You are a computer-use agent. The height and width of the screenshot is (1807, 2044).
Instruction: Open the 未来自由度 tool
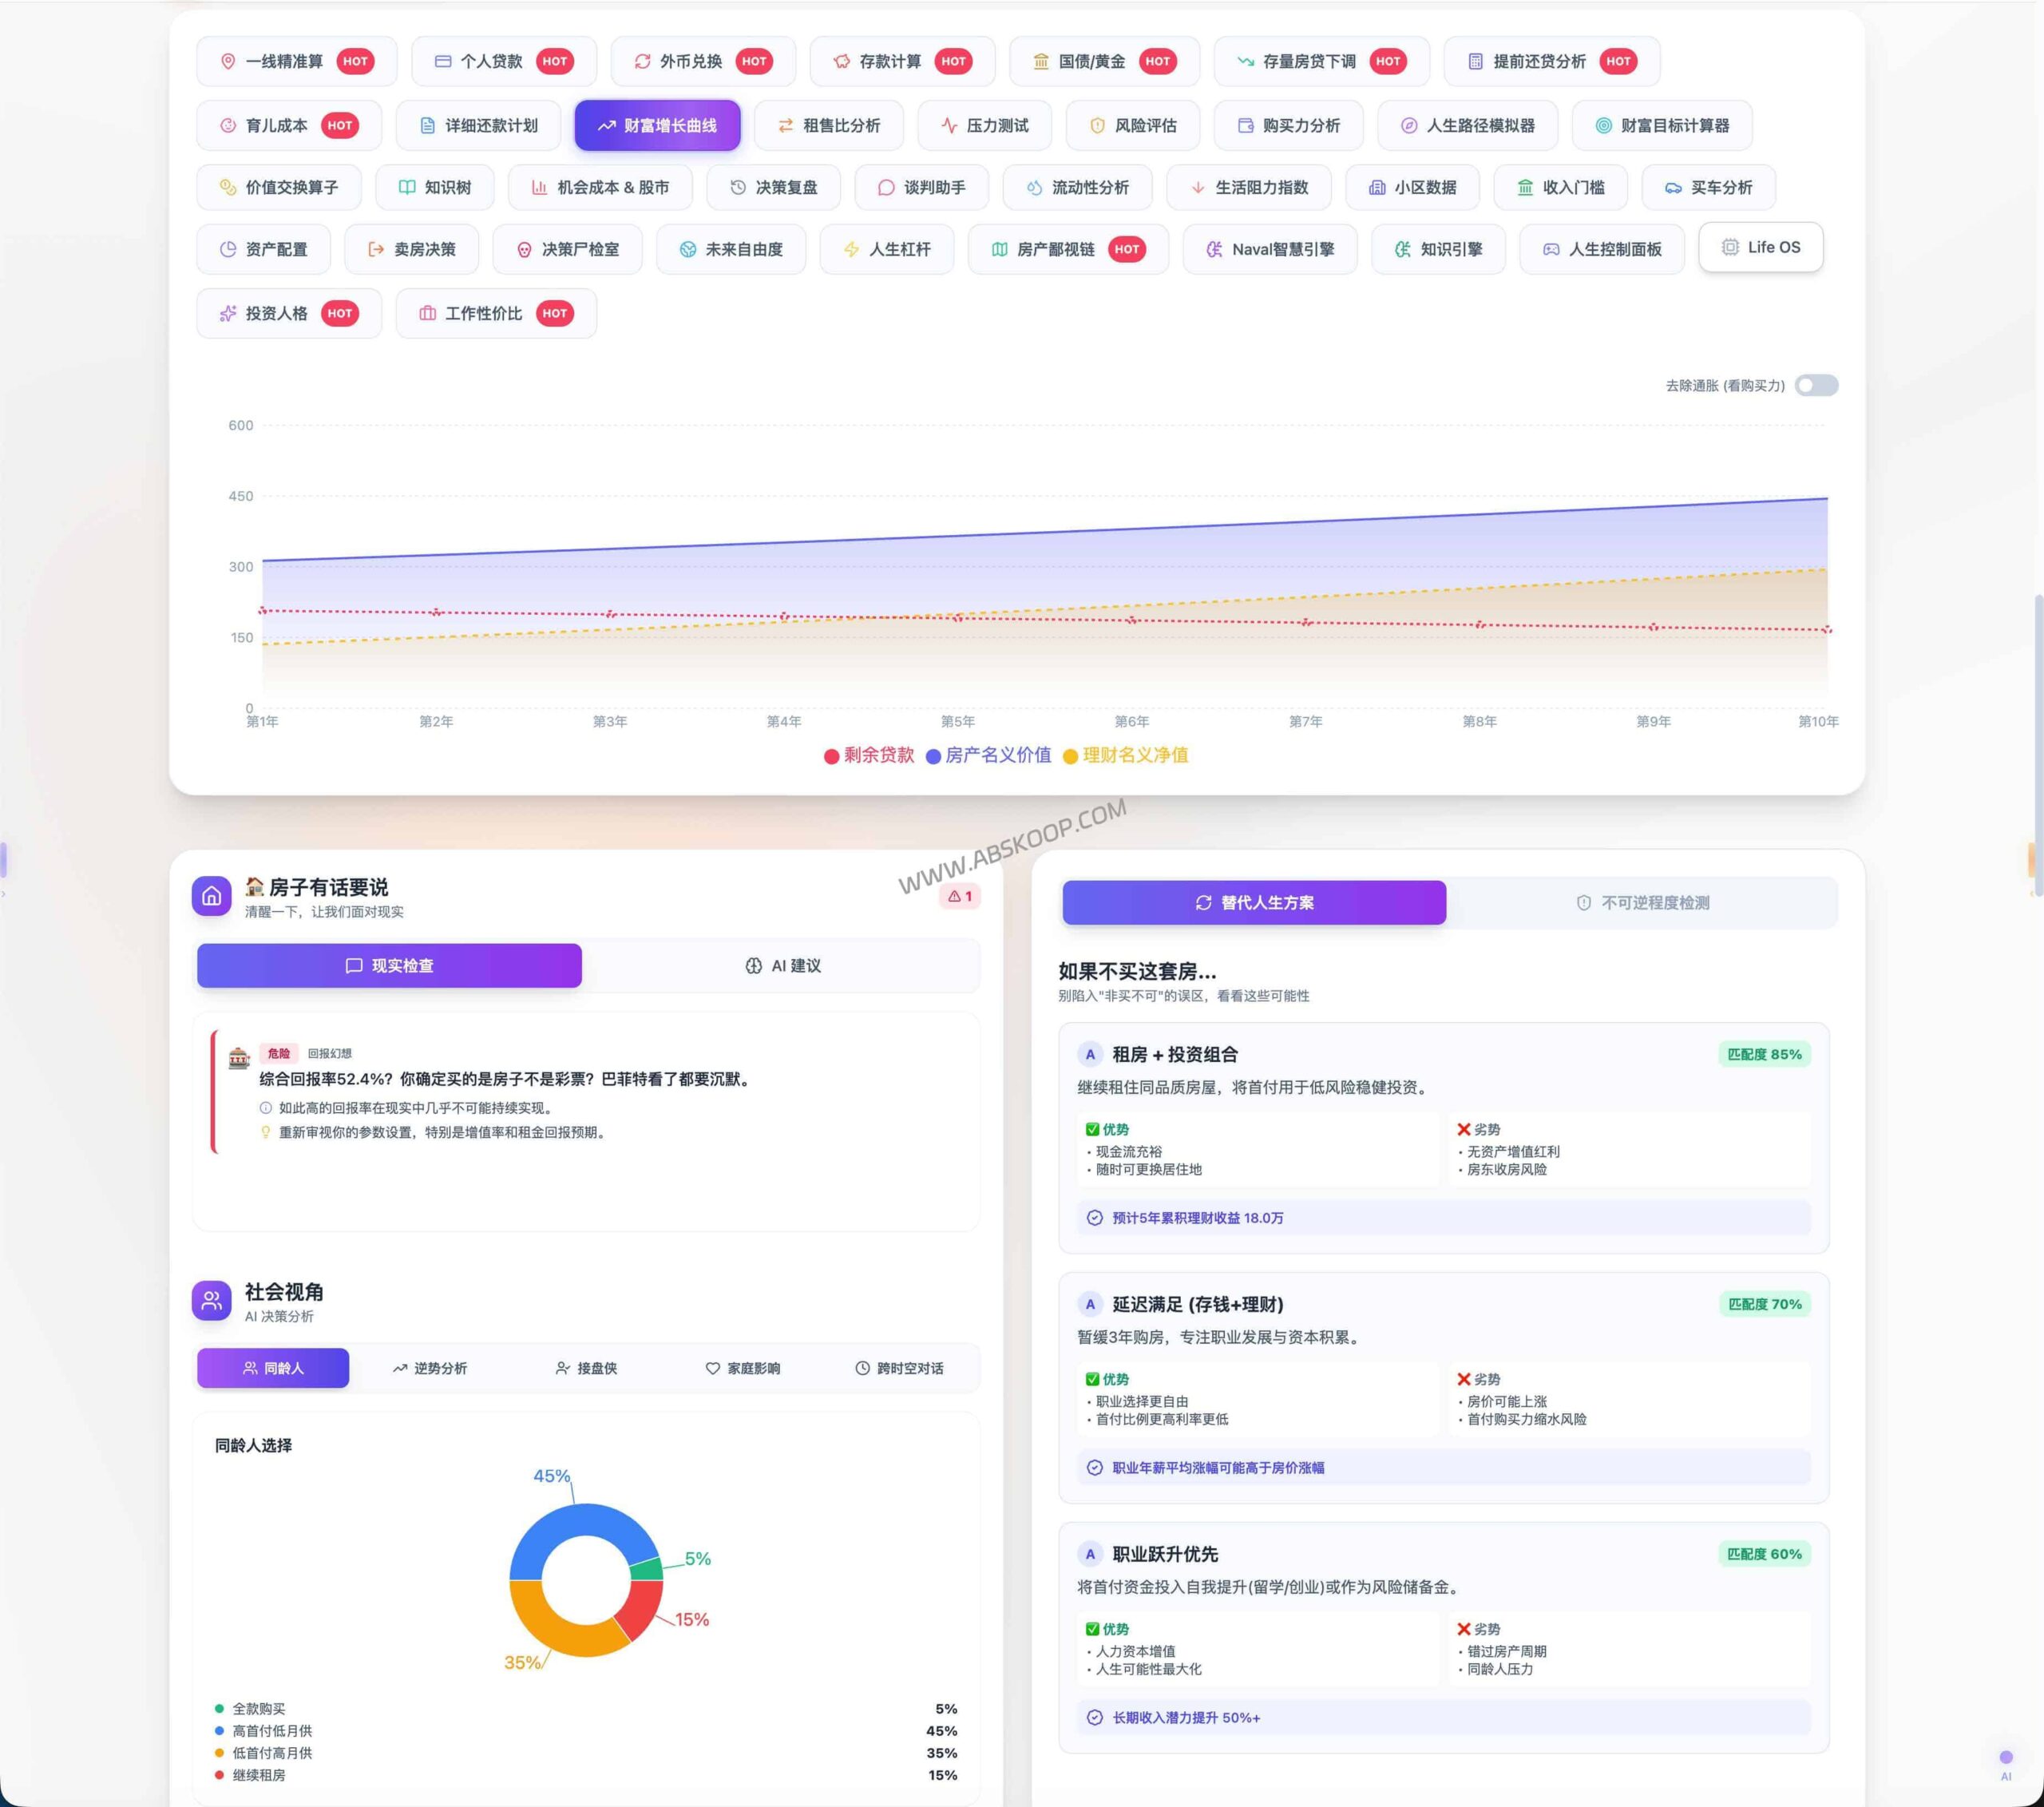(730, 249)
